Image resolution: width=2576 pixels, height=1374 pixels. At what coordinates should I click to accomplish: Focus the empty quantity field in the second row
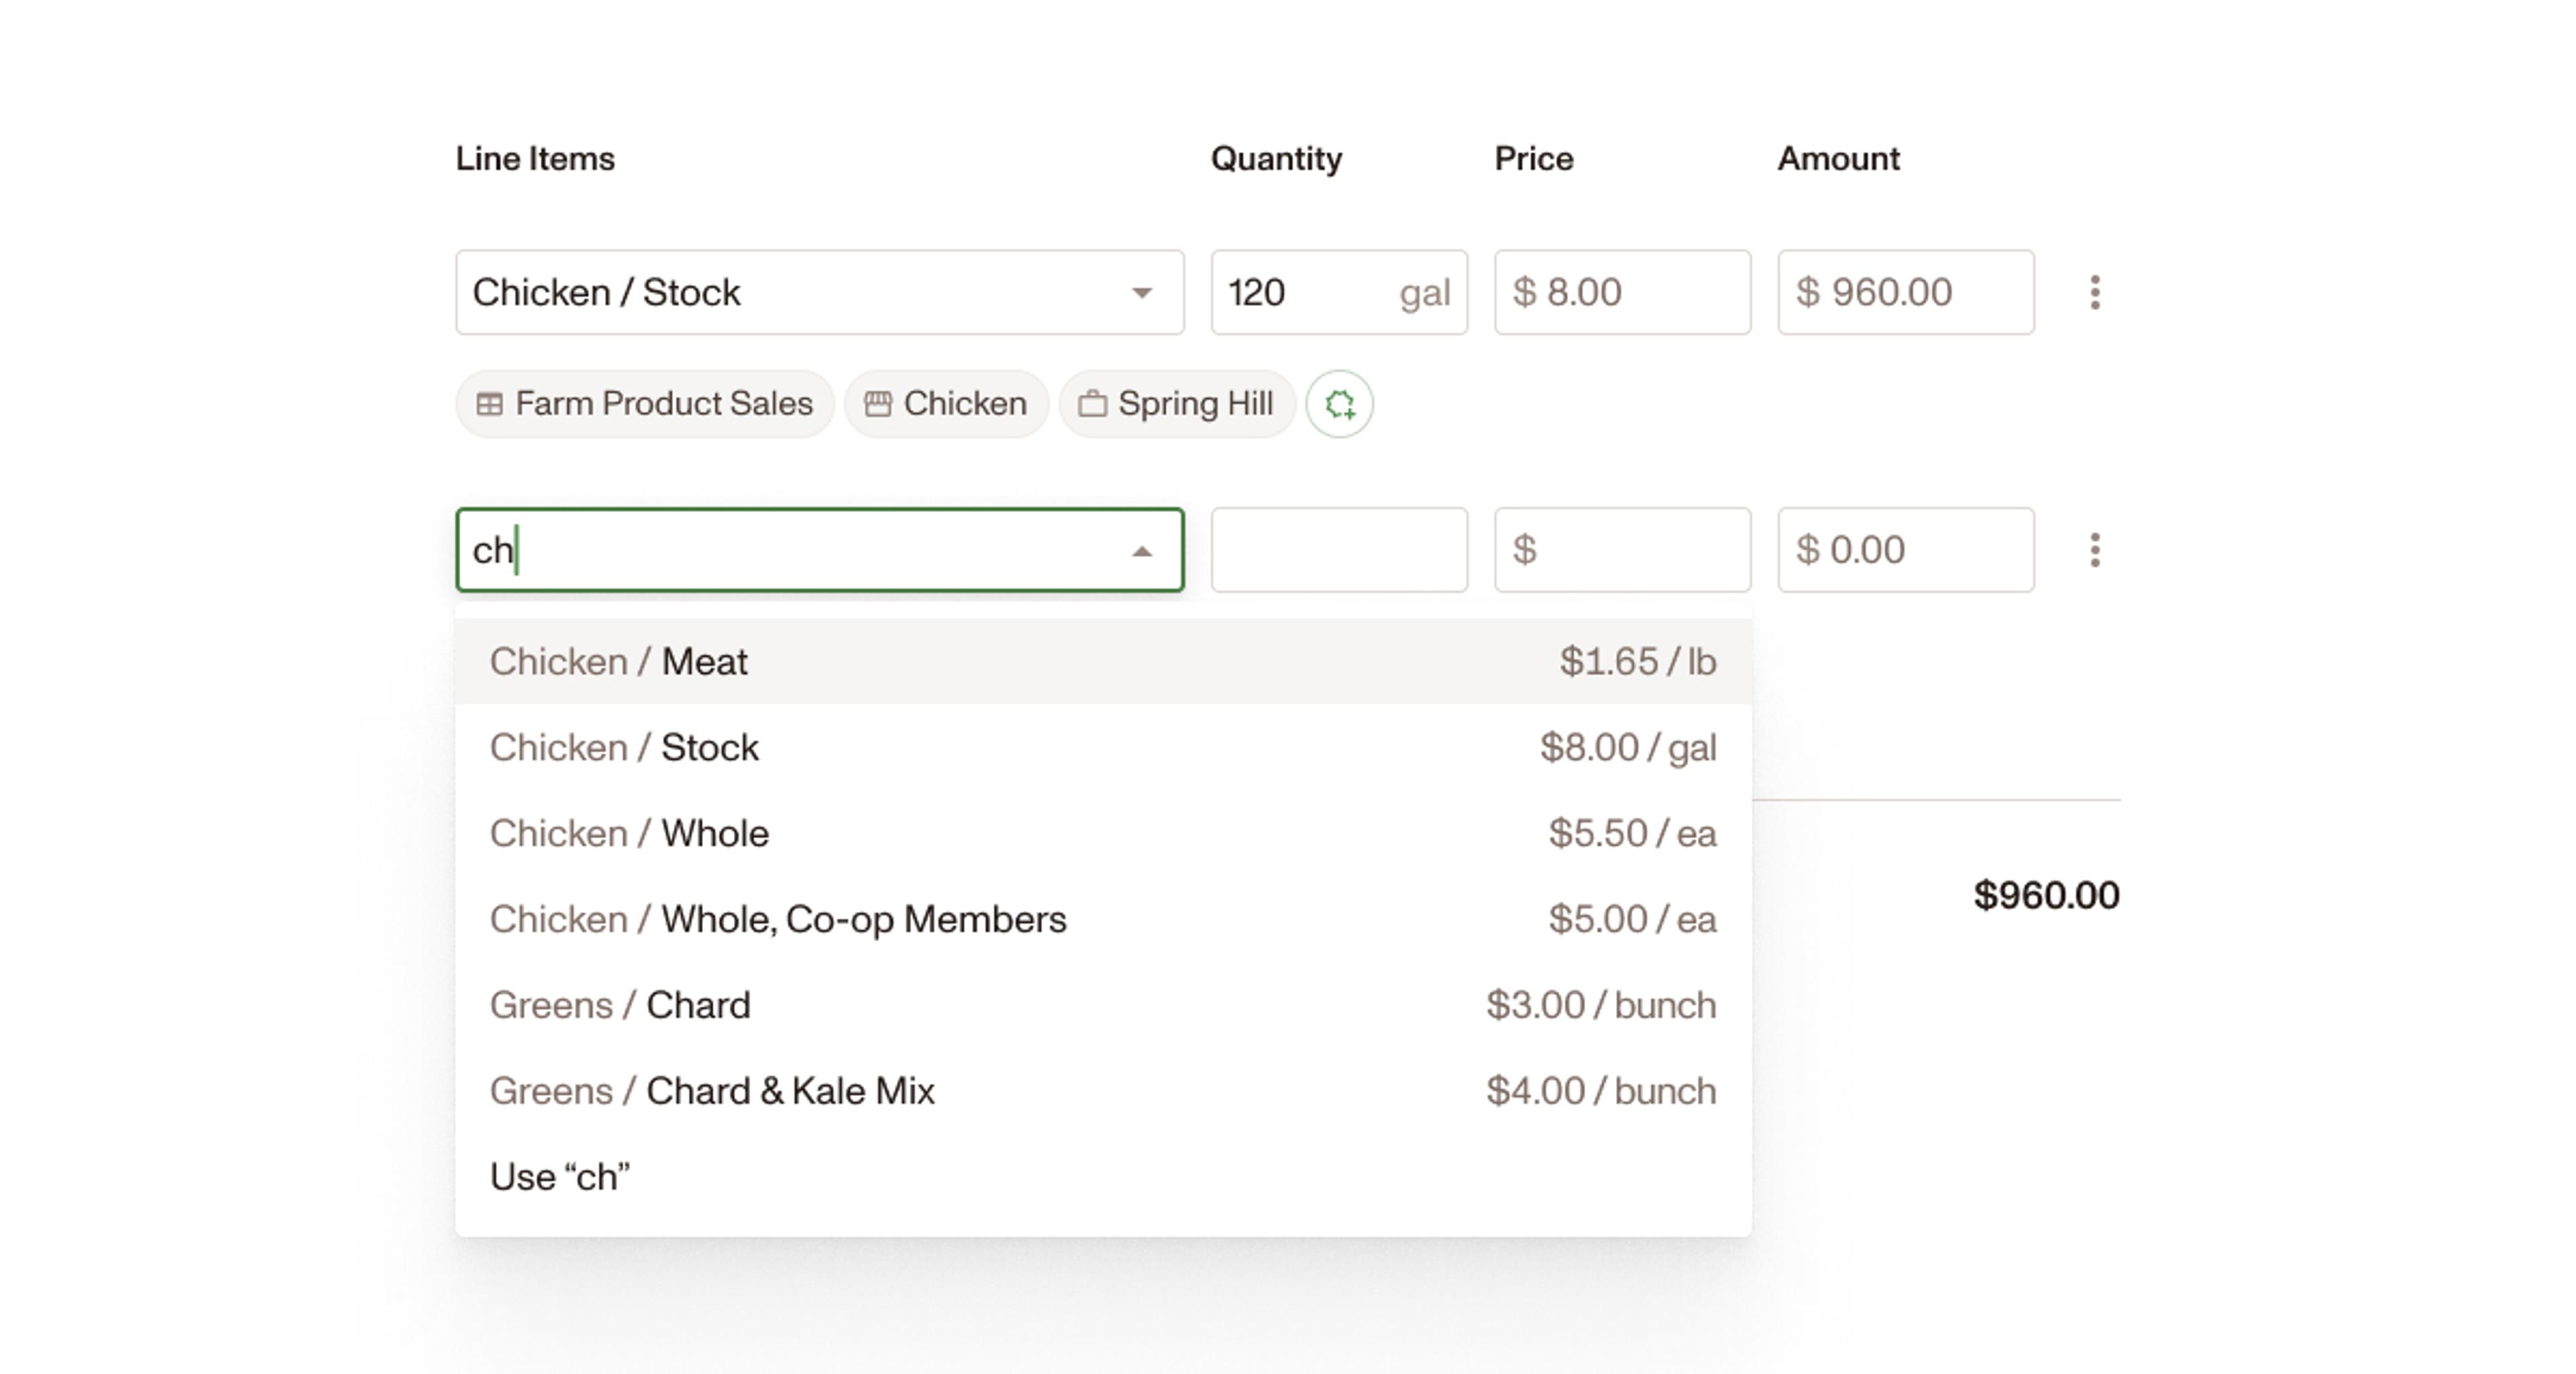pyautogui.click(x=1338, y=550)
